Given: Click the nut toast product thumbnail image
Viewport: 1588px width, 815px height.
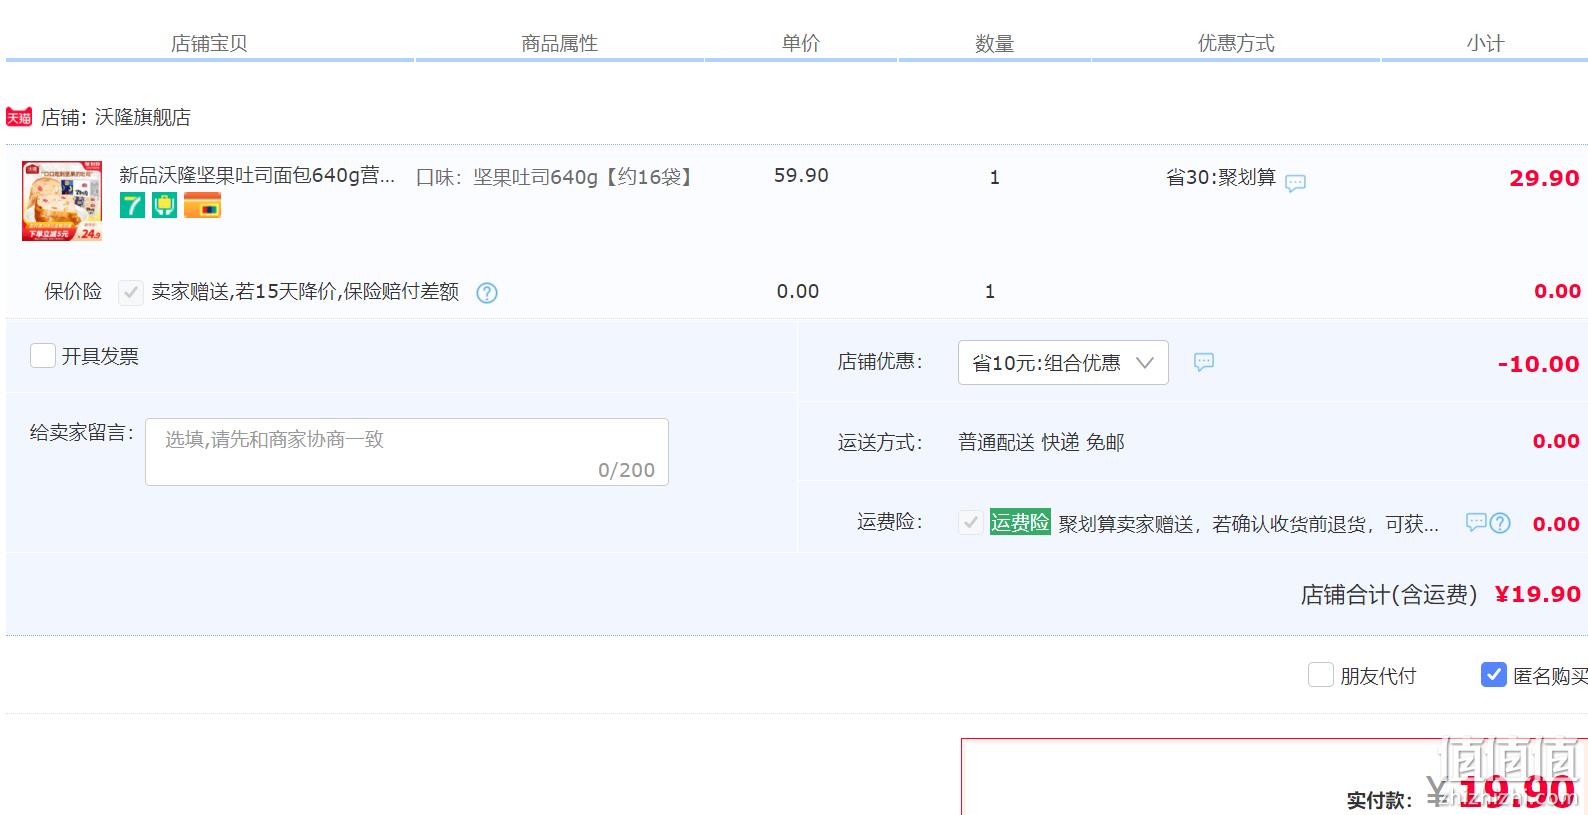Looking at the screenshot, I should (62, 201).
